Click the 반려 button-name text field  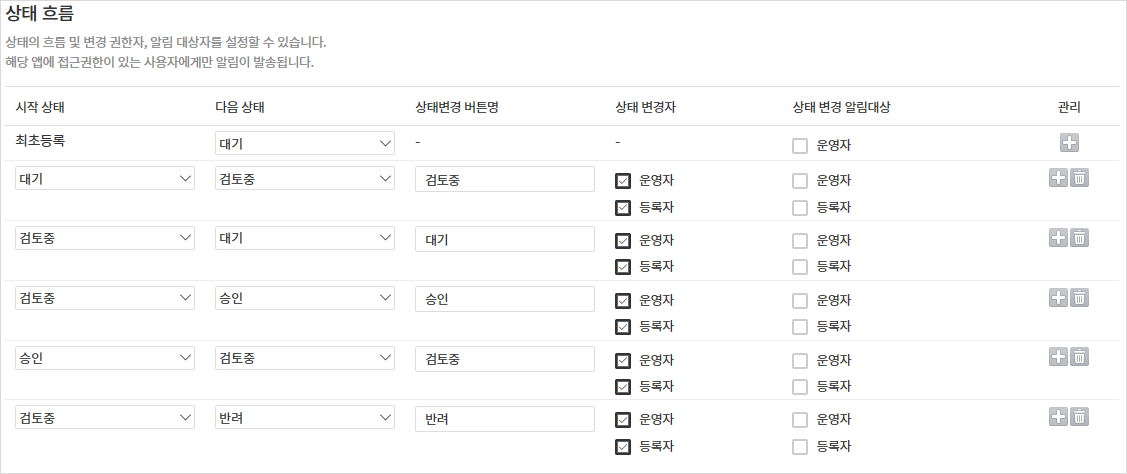(x=505, y=419)
